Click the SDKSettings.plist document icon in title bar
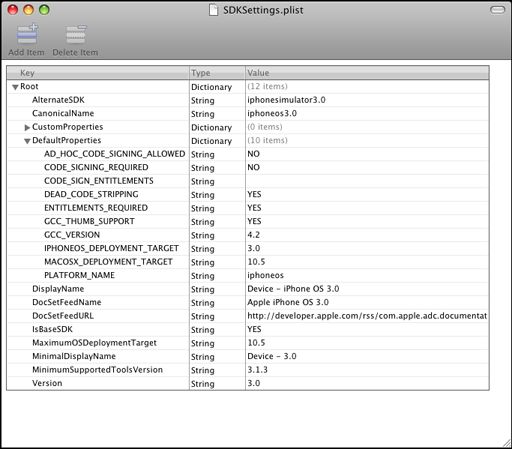Image resolution: width=512 pixels, height=449 pixels. 213,10
